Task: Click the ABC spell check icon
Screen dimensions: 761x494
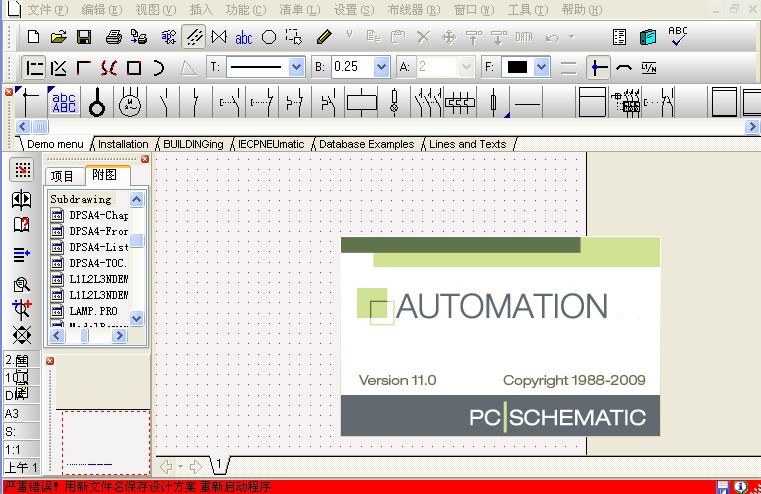Action: 678,37
